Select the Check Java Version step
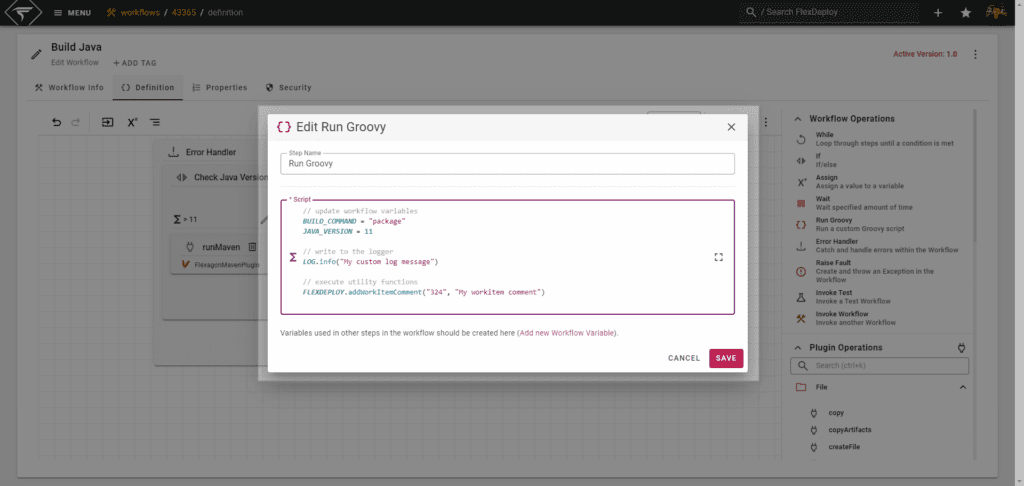Image resolution: width=1024 pixels, height=486 pixels. coord(222,177)
